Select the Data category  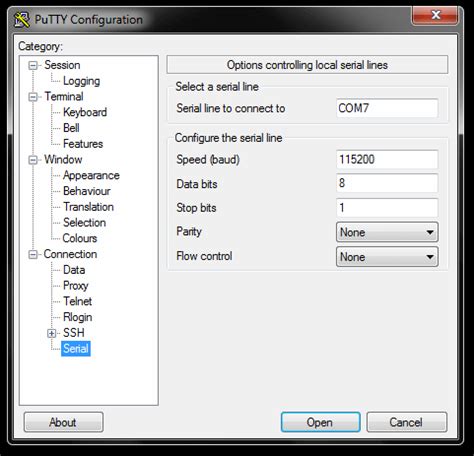pos(74,270)
